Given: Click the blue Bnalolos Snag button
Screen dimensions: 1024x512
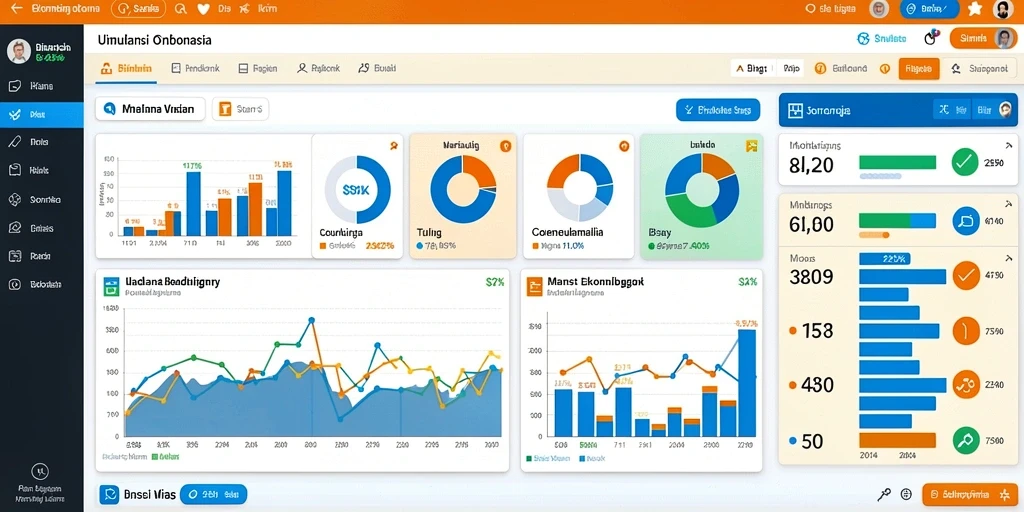Looking at the screenshot, I should click(718, 110).
